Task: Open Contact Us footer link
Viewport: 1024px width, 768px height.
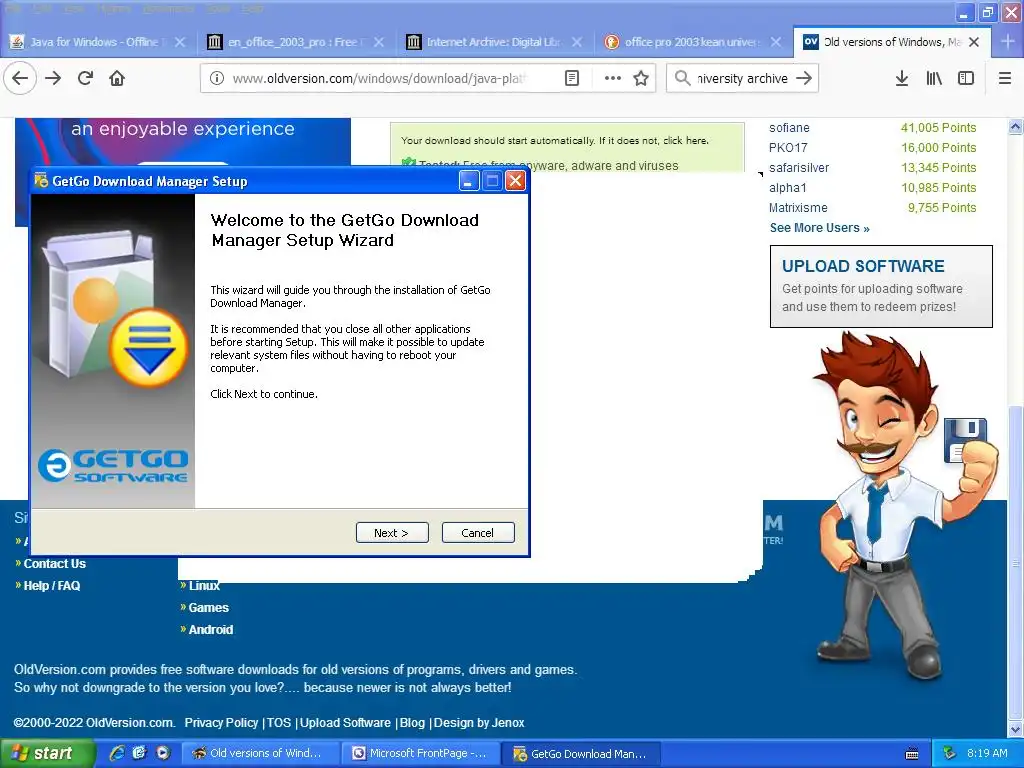Action: click(x=54, y=564)
